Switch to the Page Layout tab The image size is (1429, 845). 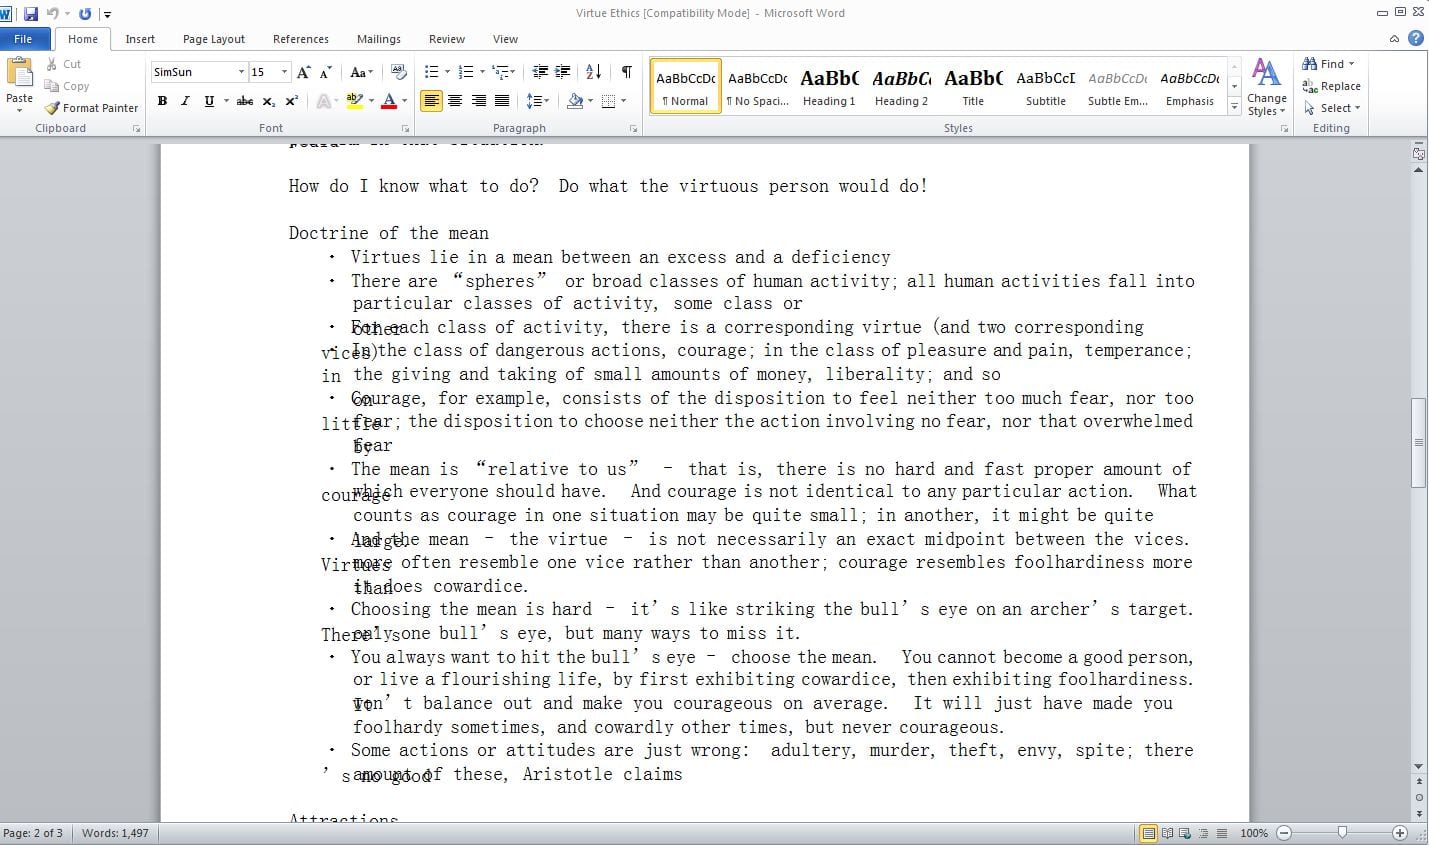(x=213, y=39)
